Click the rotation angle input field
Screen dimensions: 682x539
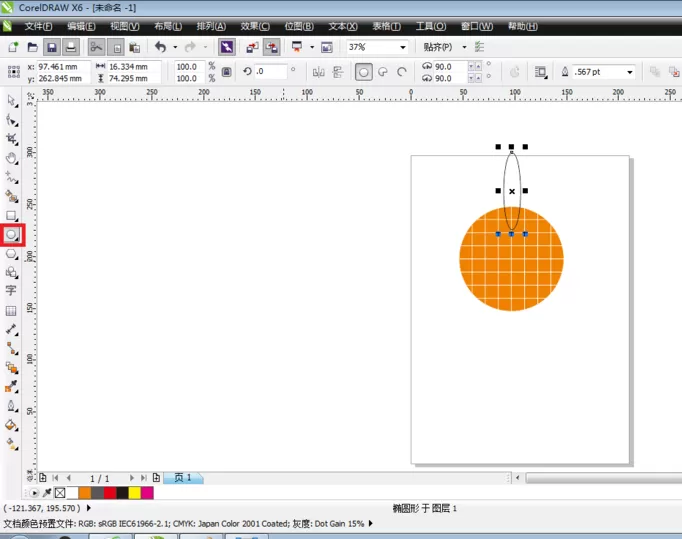point(270,71)
